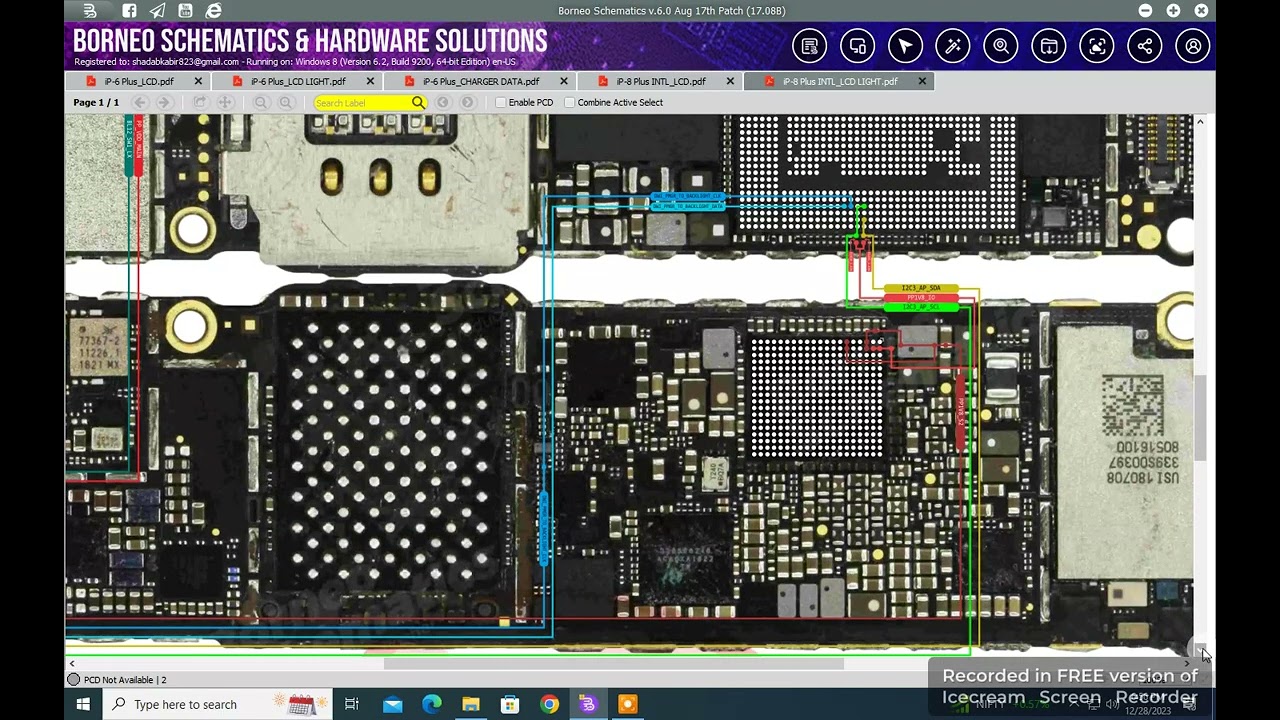Click the horizontal scrollbar thumb
Viewport: 1280px width, 720px height.
613,663
